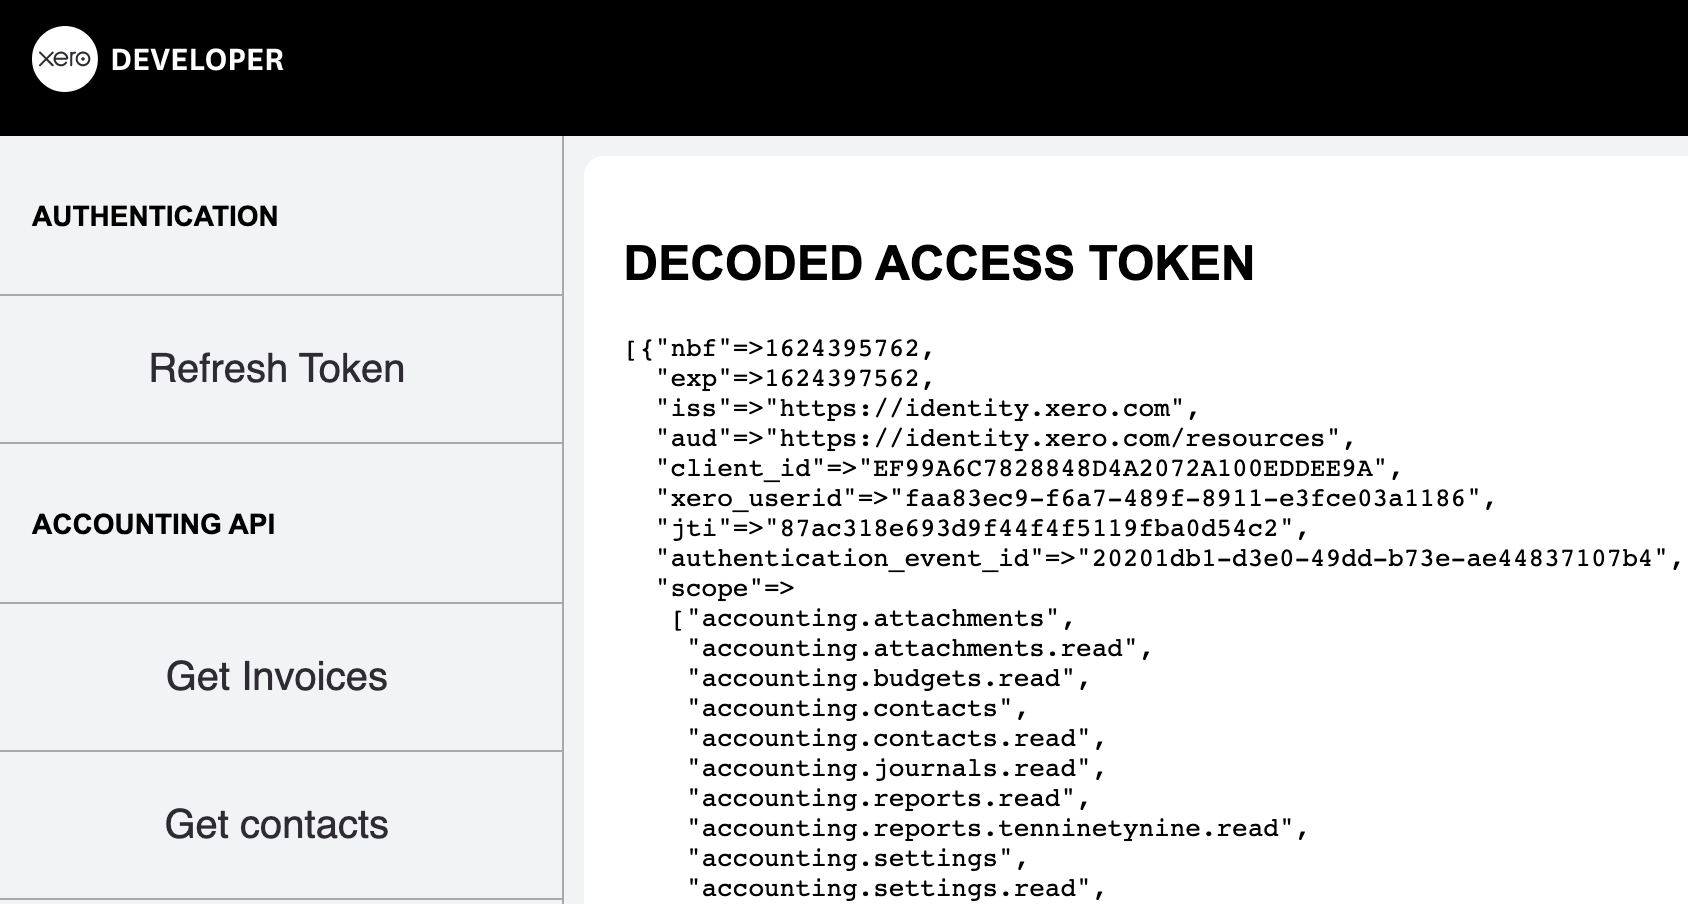Click the xero_userid value line

pyautogui.click(x=1185, y=498)
